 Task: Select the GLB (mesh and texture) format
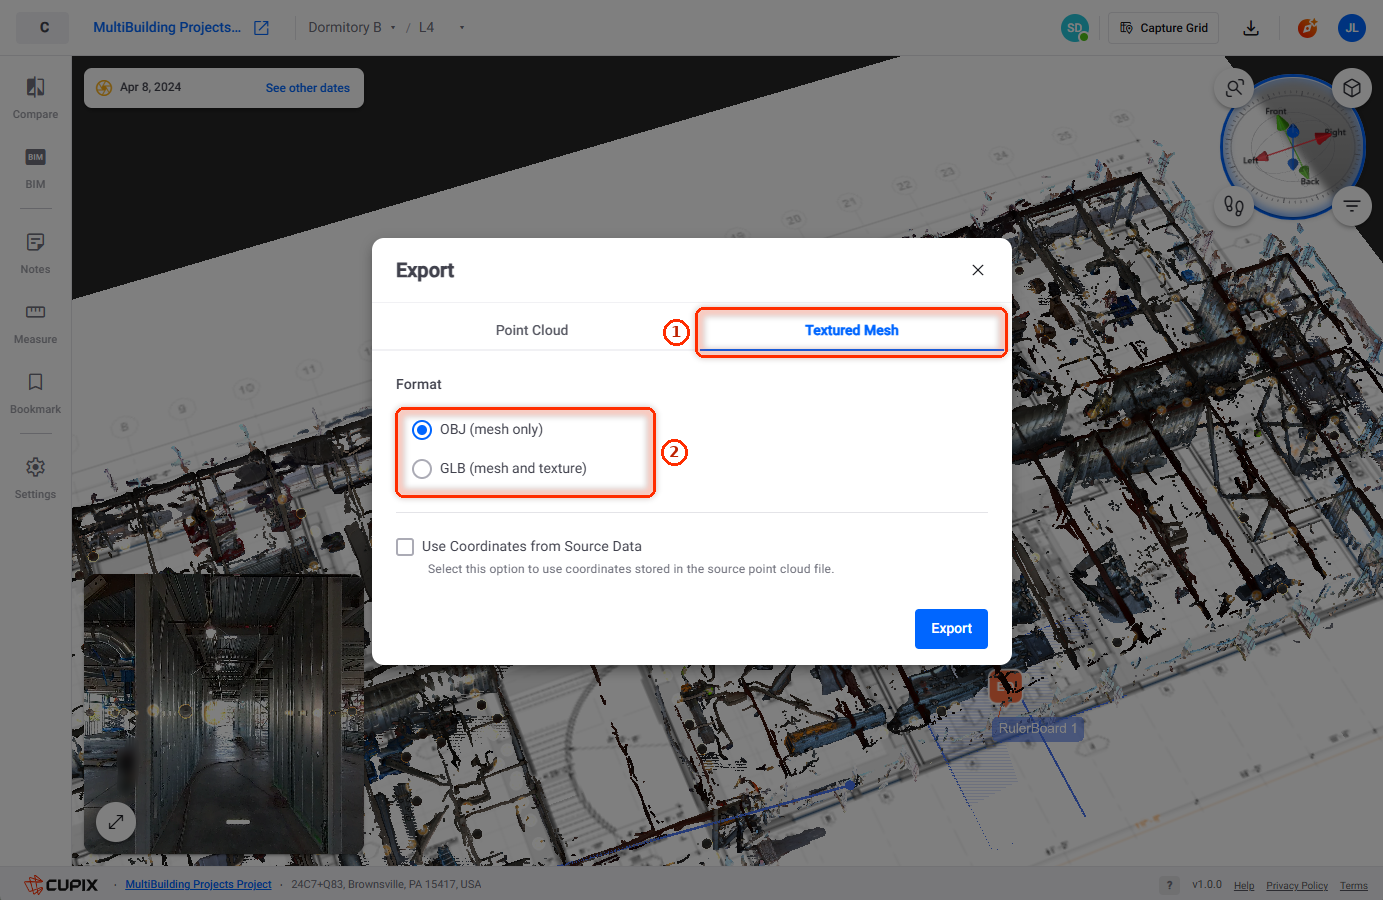[x=499, y=468]
